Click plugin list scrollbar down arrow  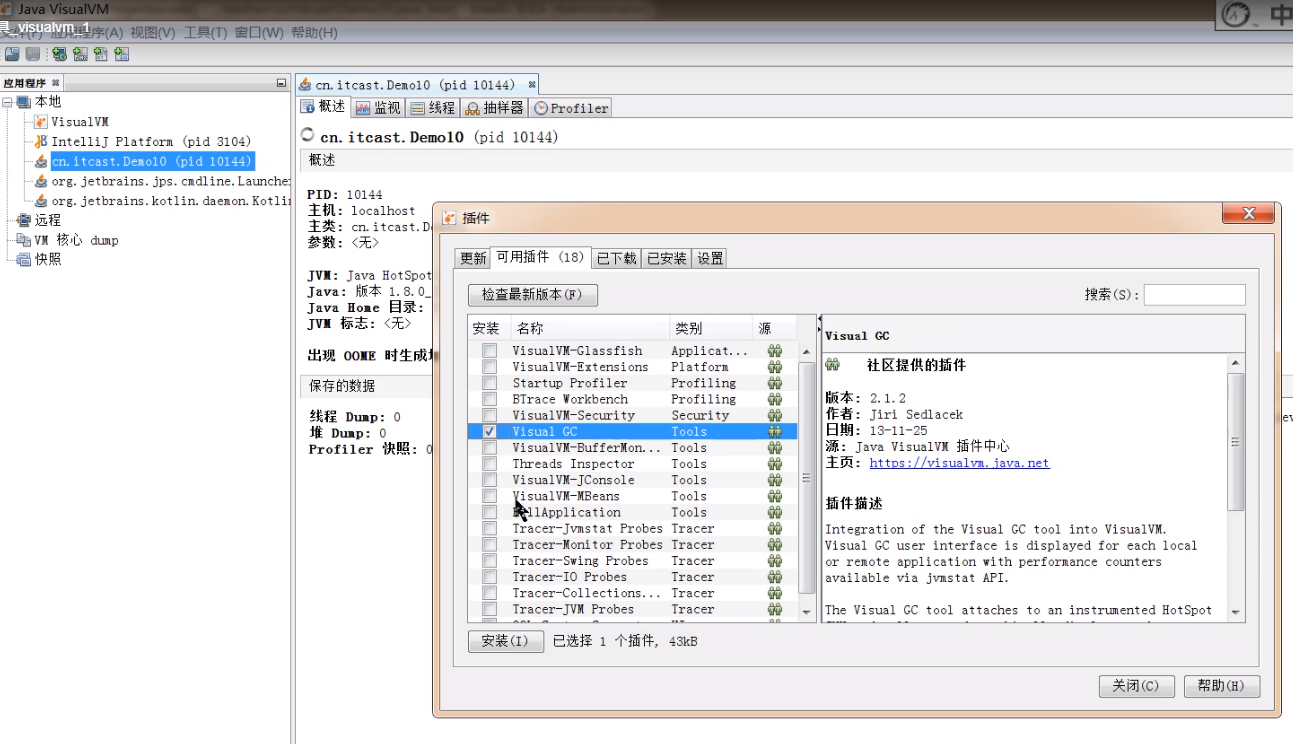pos(807,611)
